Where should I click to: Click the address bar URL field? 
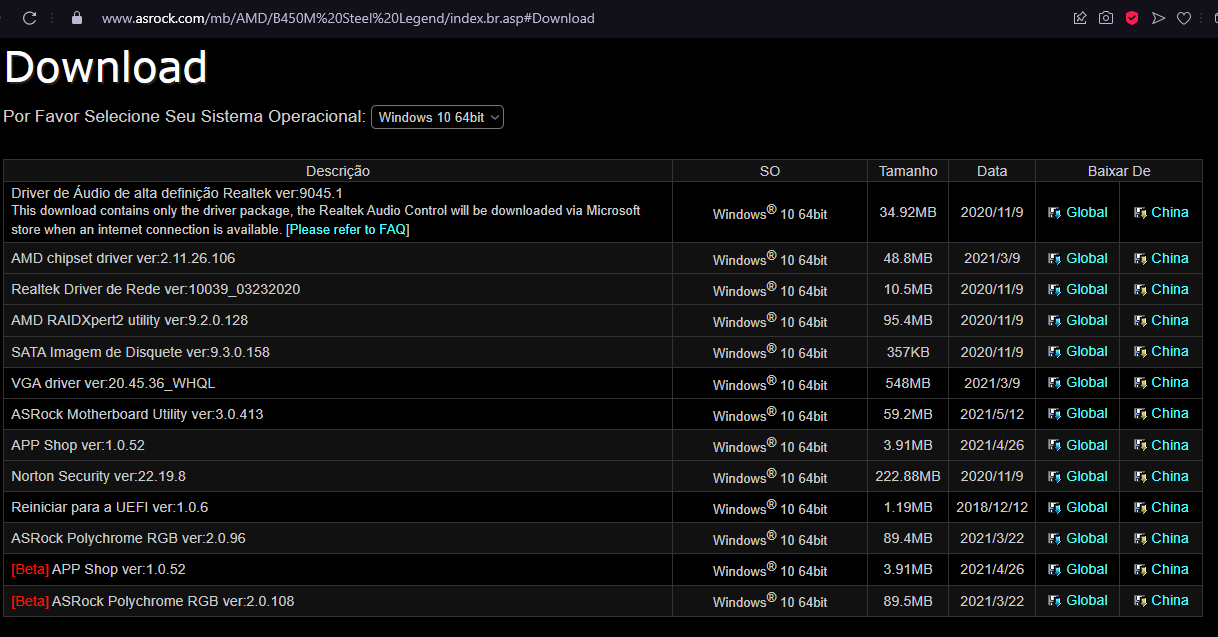348,18
